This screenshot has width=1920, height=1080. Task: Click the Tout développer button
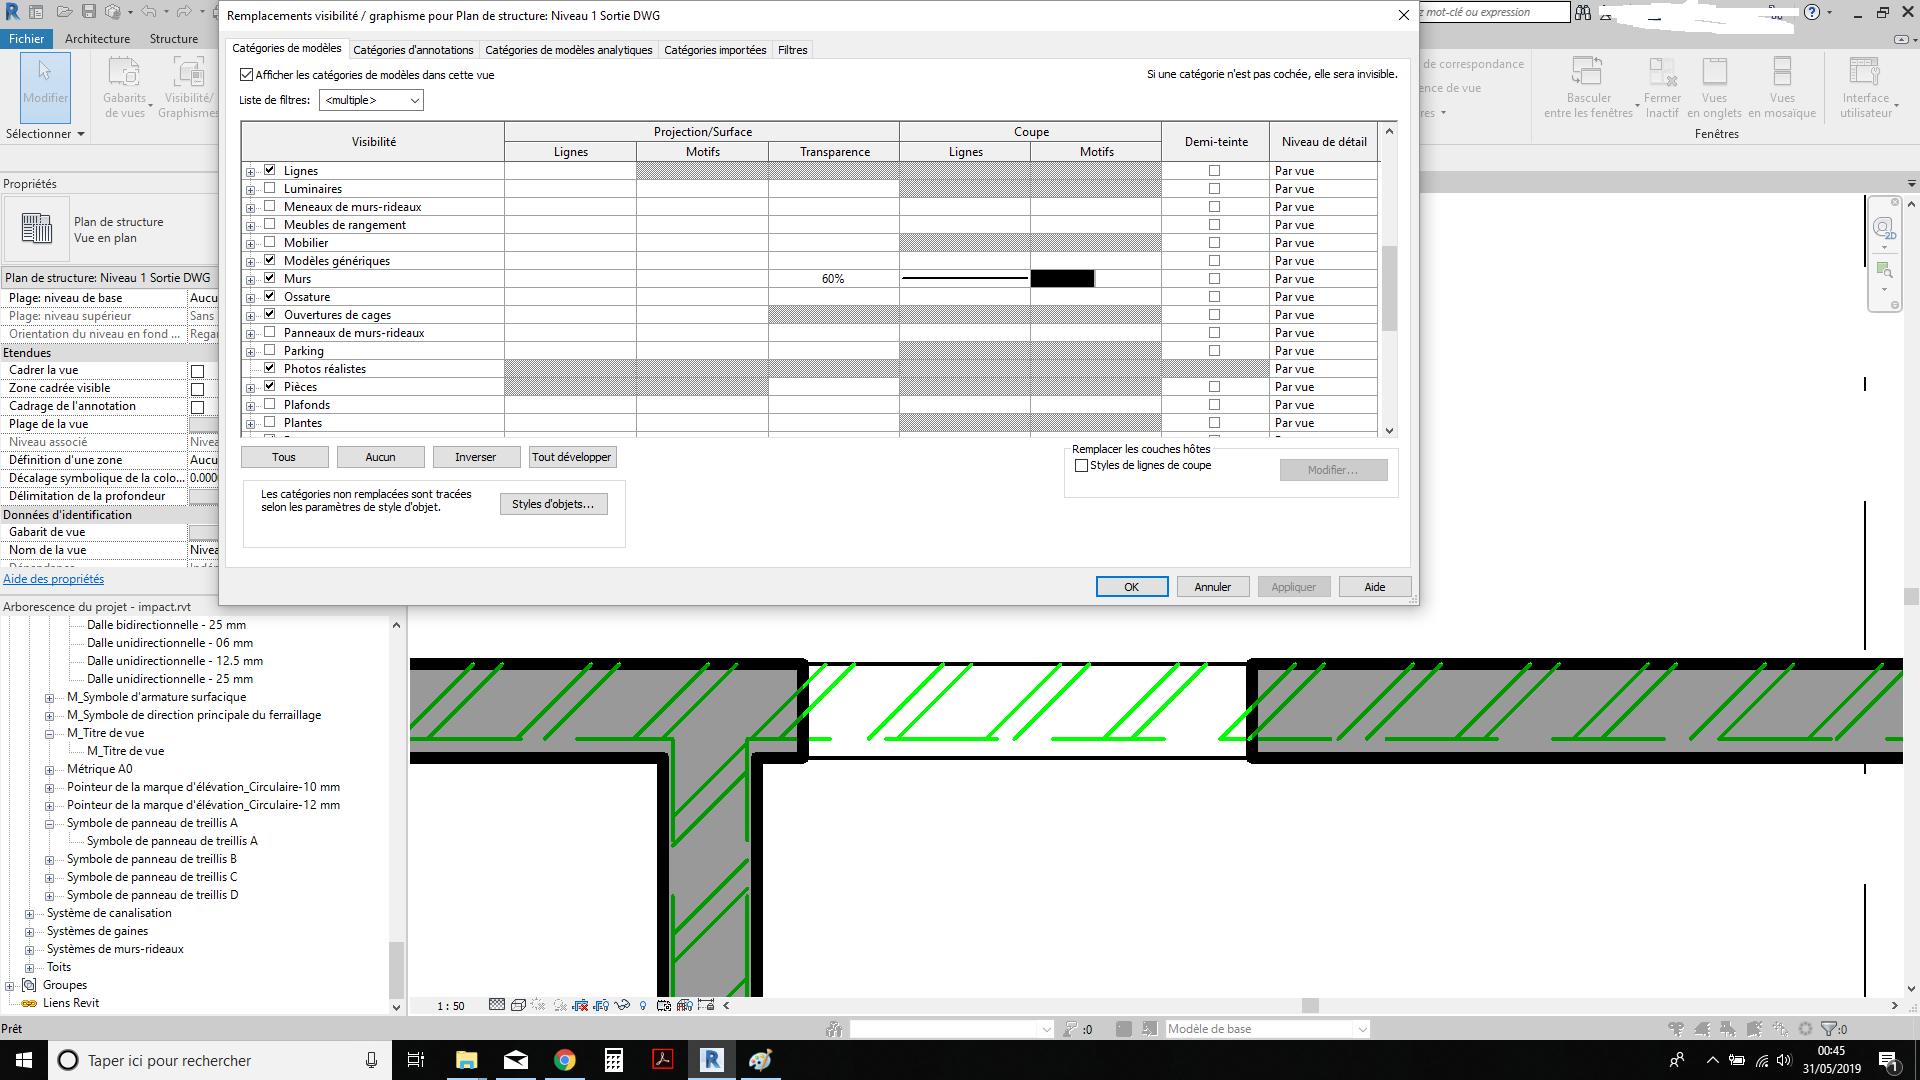click(571, 457)
